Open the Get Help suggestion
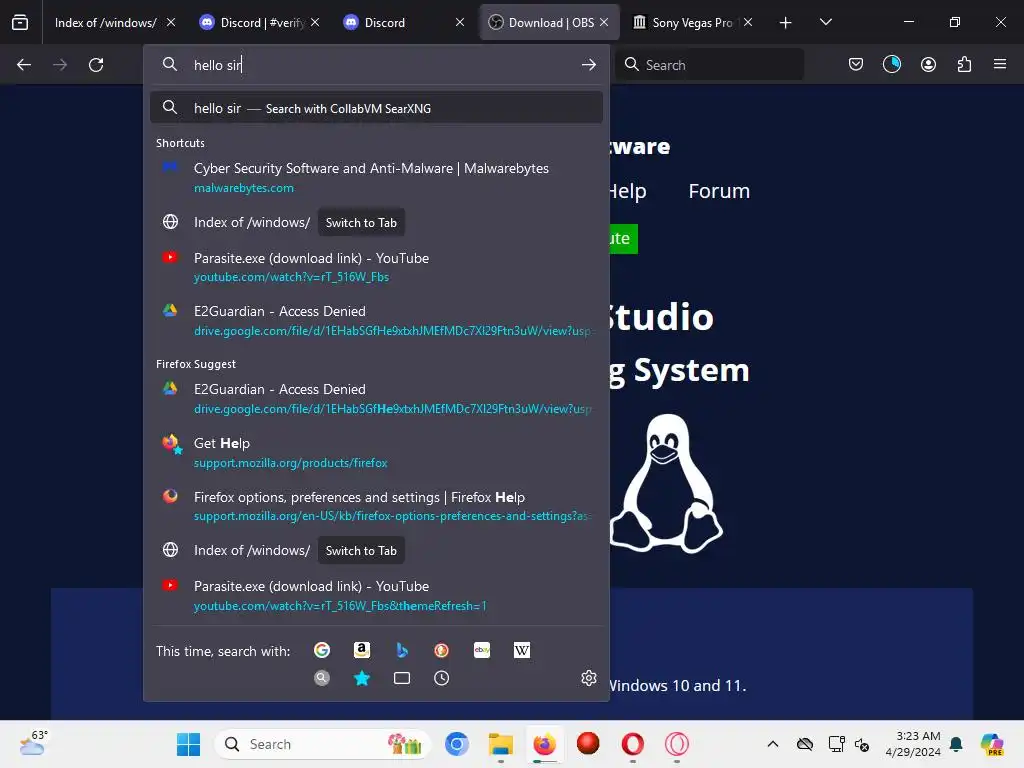This screenshot has height=768, width=1024. click(376, 452)
